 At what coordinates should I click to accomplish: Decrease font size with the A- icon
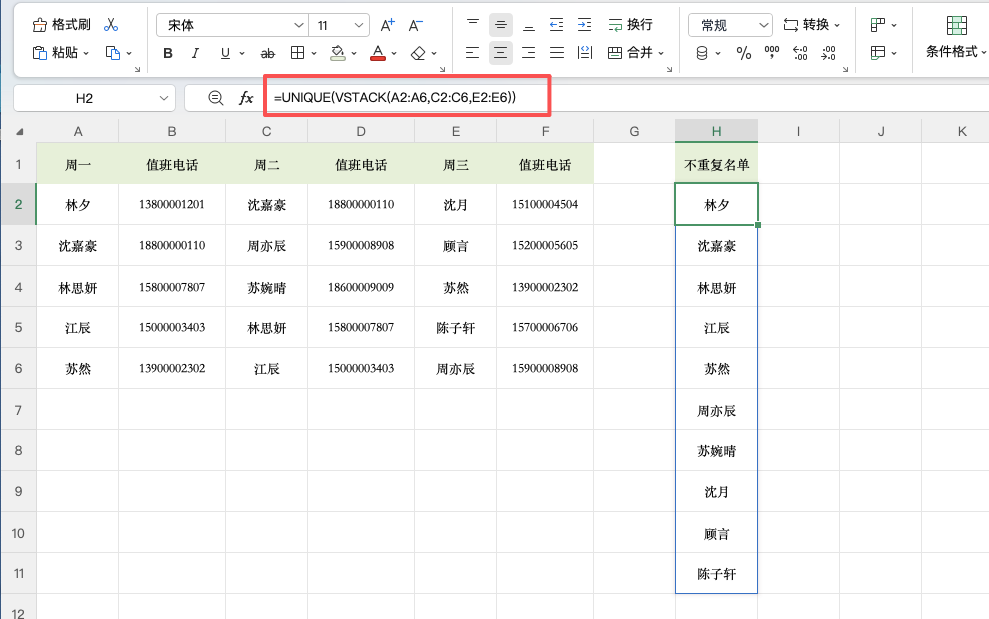pyautogui.click(x=416, y=25)
